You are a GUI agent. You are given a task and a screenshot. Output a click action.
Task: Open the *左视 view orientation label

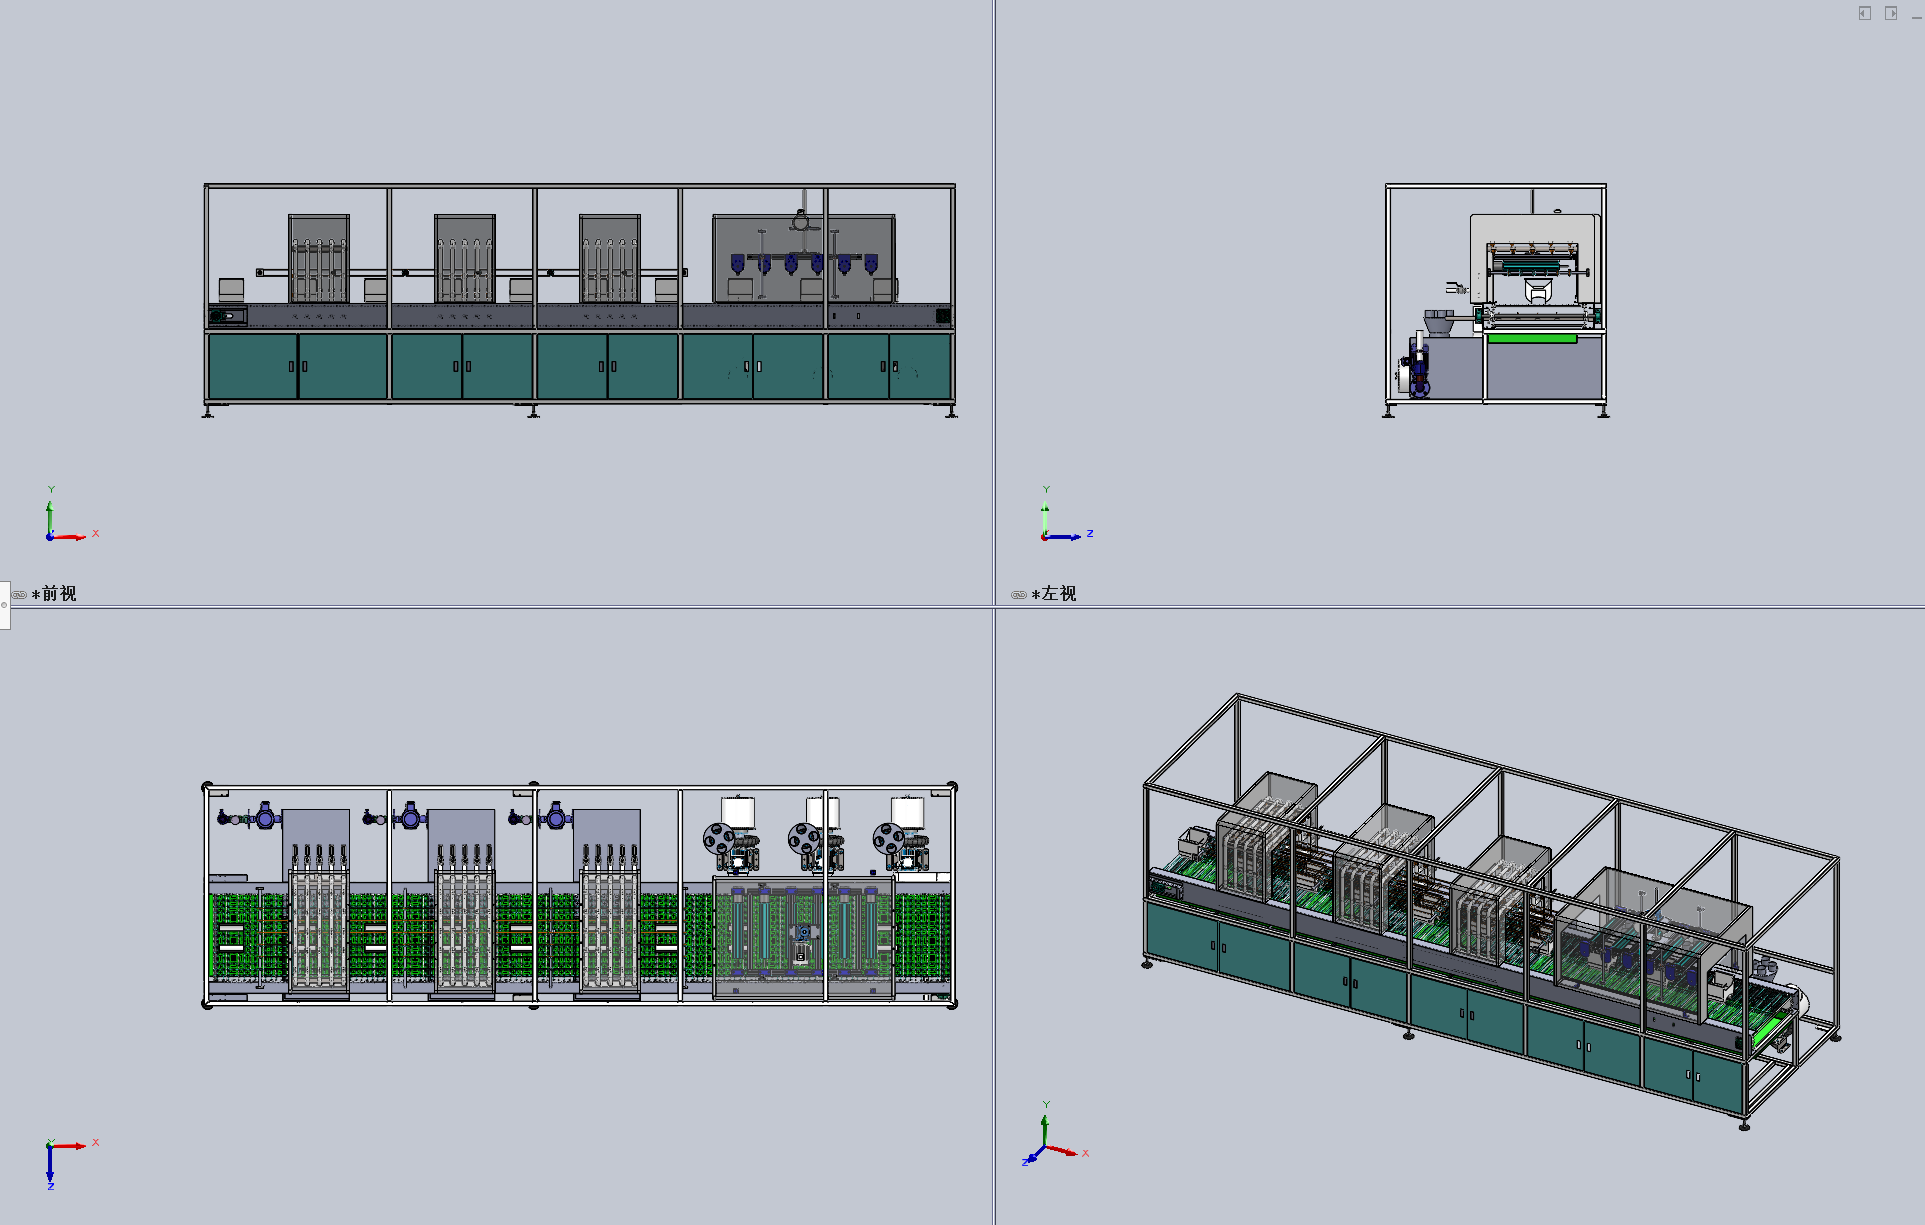pos(1054,594)
